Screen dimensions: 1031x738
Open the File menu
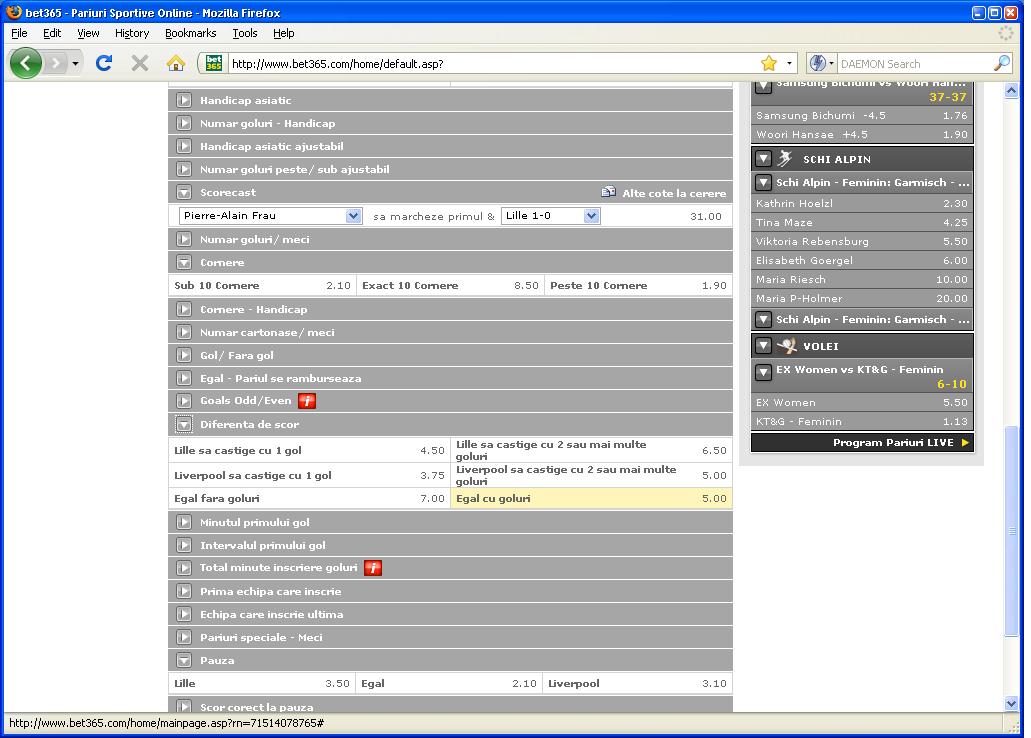click(x=19, y=33)
